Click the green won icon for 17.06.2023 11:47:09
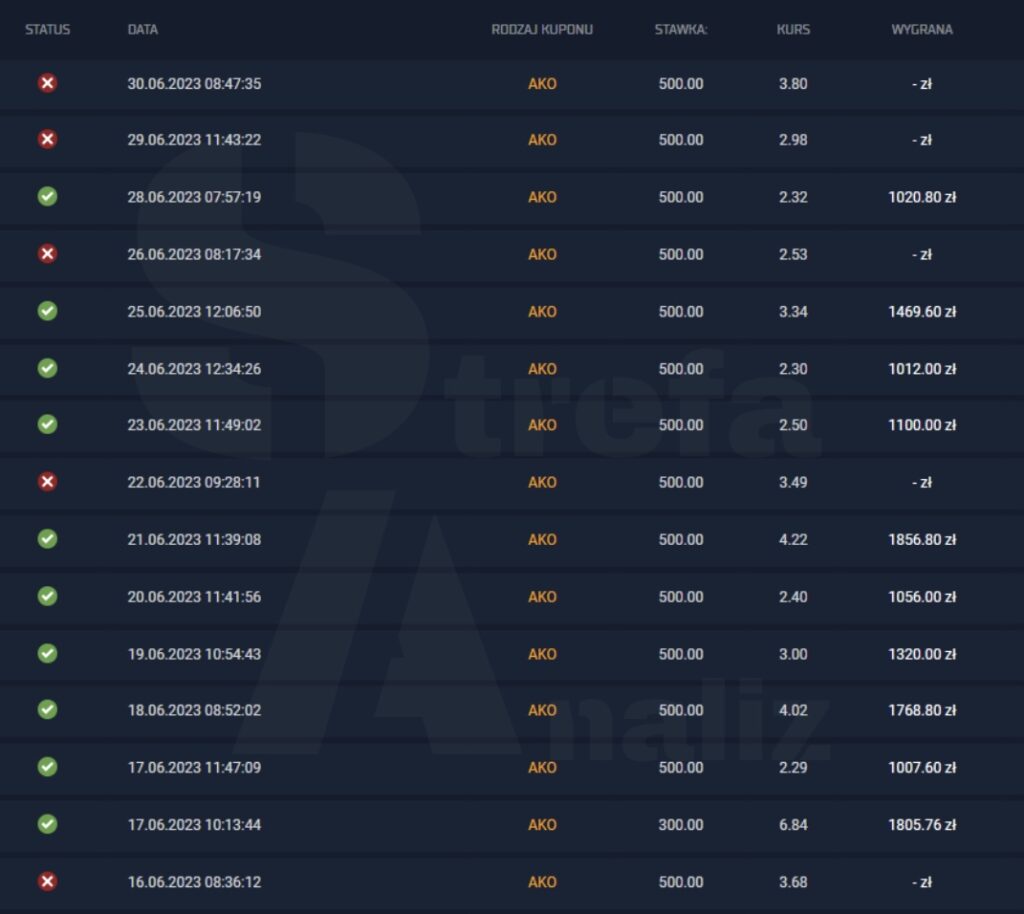The image size is (1024, 914). click(x=47, y=766)
